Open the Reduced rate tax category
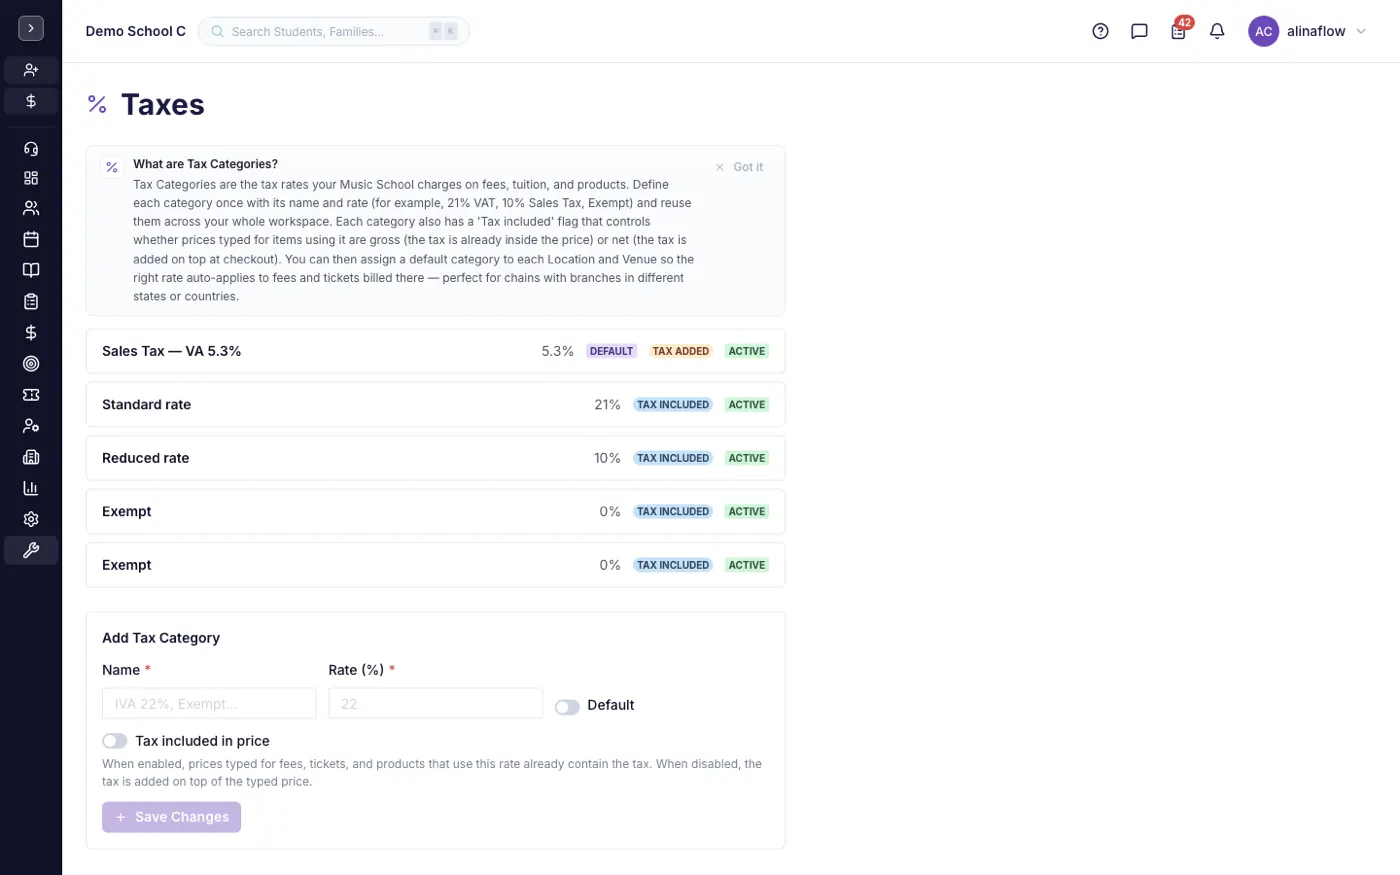Screen dimensions: 1400x875 click(x=435, y=458)
